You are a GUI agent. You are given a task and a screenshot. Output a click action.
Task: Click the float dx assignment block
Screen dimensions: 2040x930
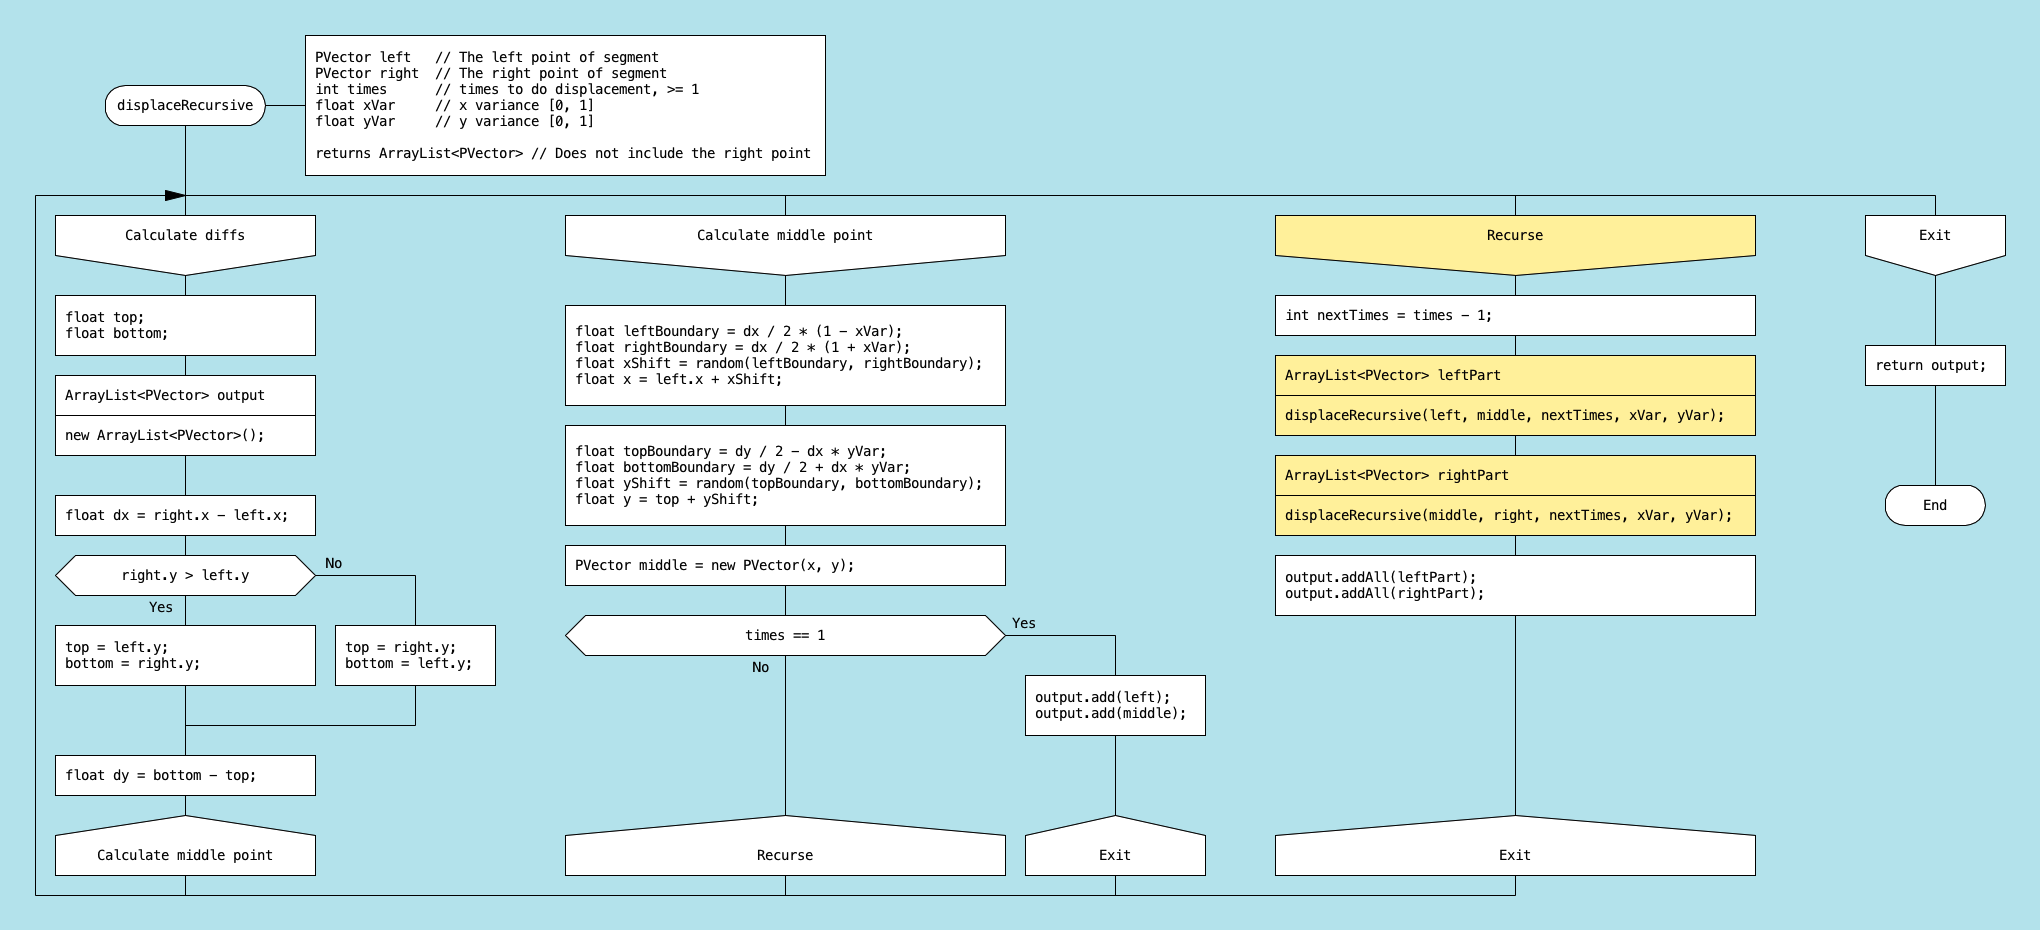coord(185,516)
